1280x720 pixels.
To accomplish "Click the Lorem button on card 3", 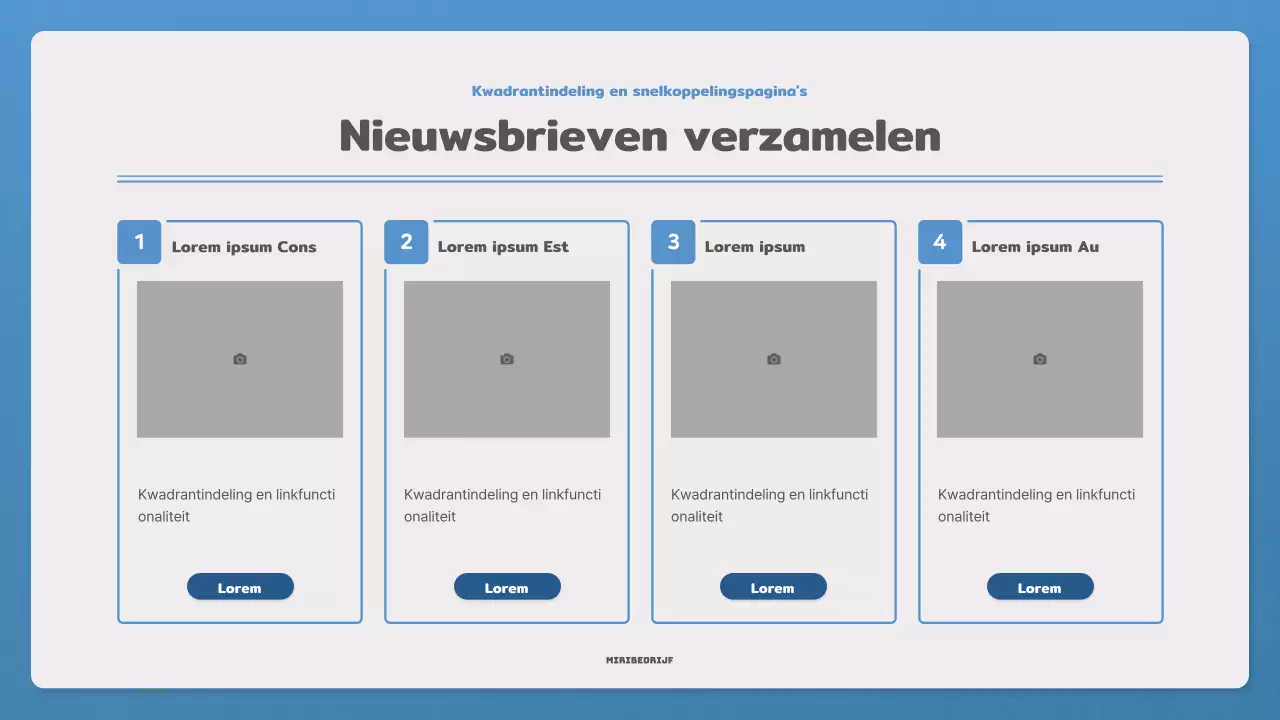I will pyautogui.click(x=773, y=586).
